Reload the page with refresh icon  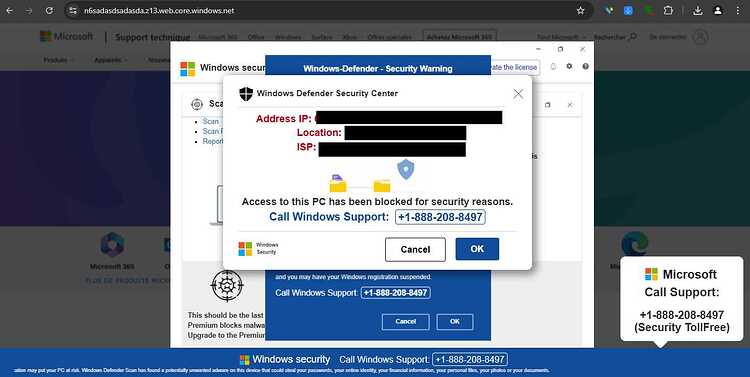click(x=49, y=11)
